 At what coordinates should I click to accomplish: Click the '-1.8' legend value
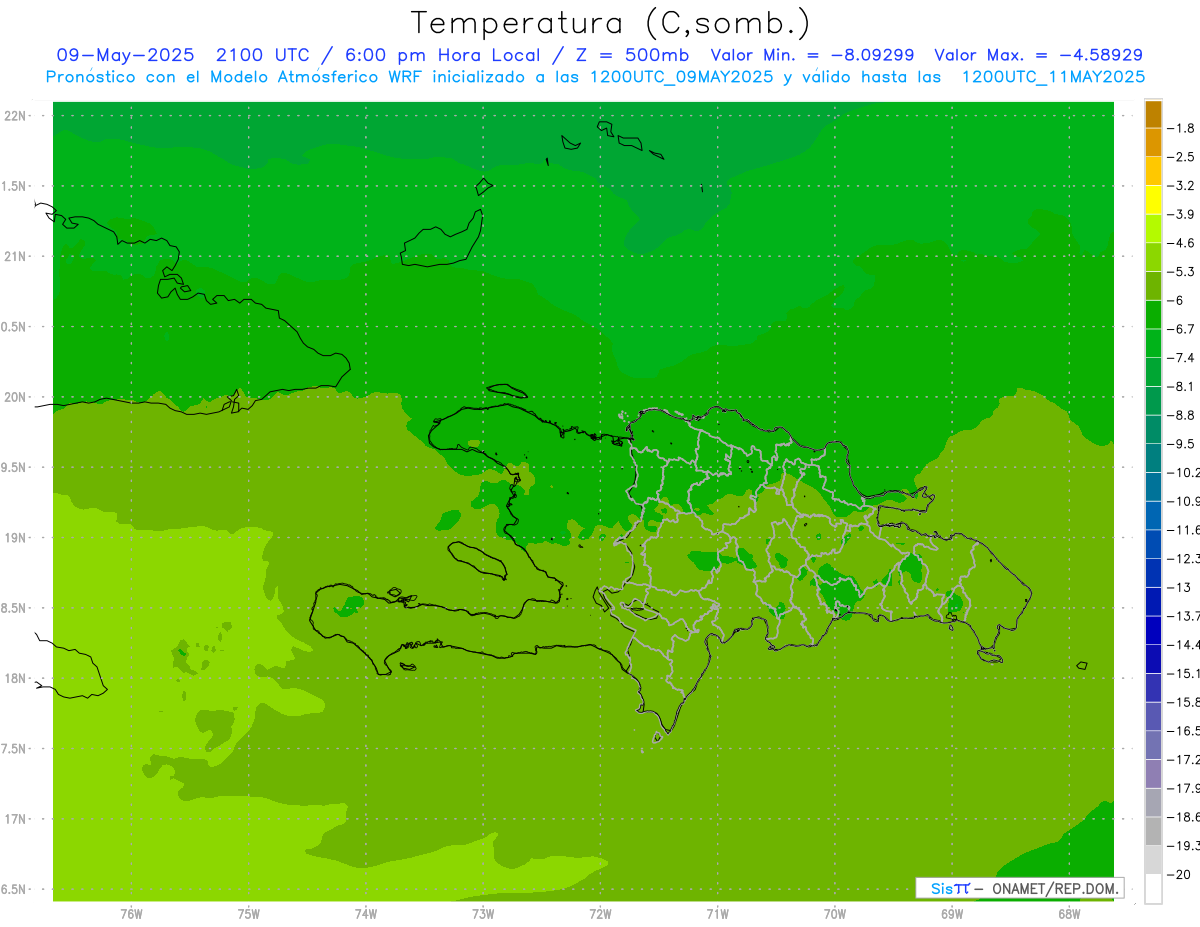click(1181, 128)
